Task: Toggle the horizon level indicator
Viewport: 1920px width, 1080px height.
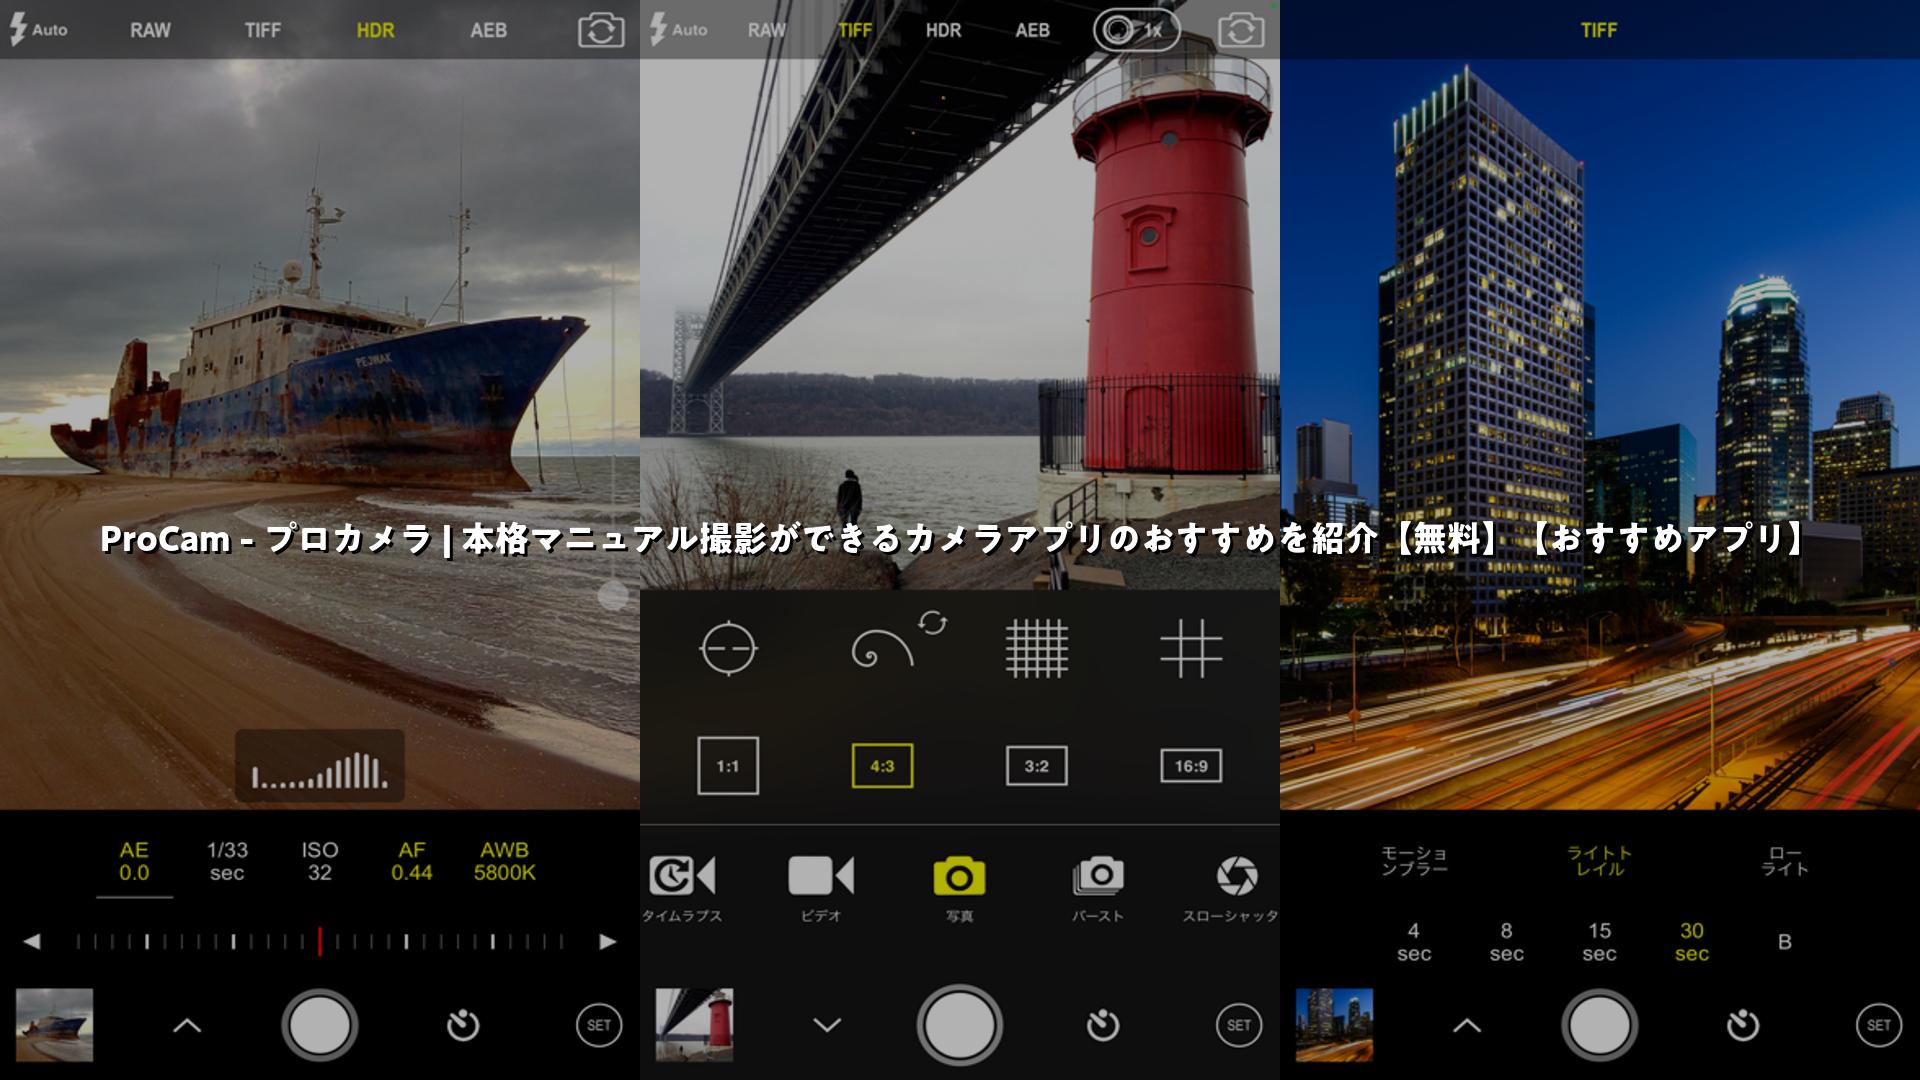Action: tap(728, 649)
